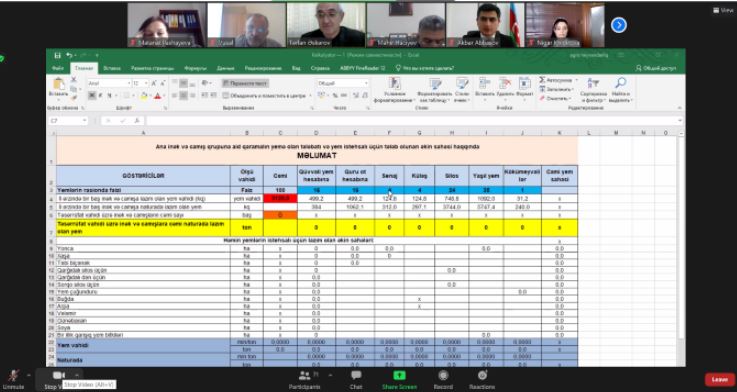Click the red Leave meeting button
Screen dimensions: 737x392
point(720,379)
